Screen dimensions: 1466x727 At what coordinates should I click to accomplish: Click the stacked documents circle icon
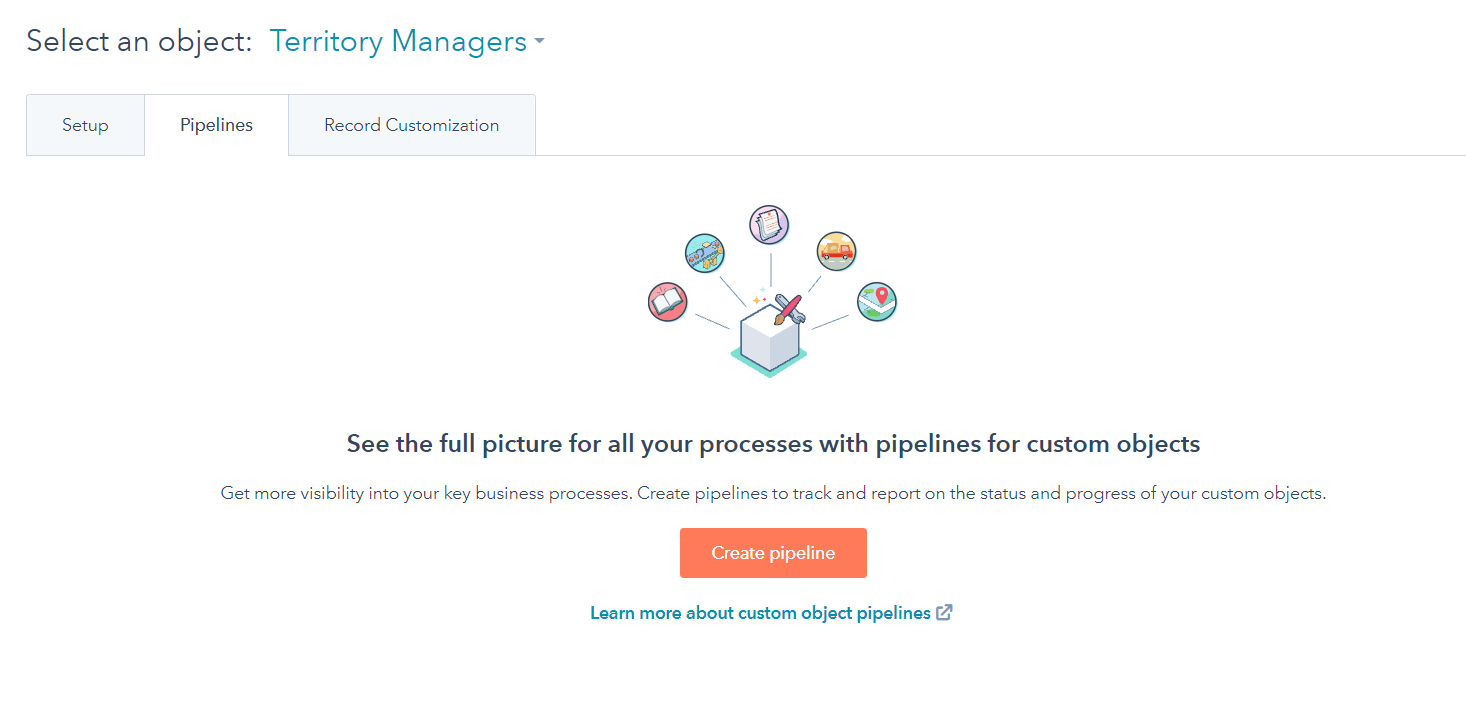pyautogui.click(x=769, y=224)
